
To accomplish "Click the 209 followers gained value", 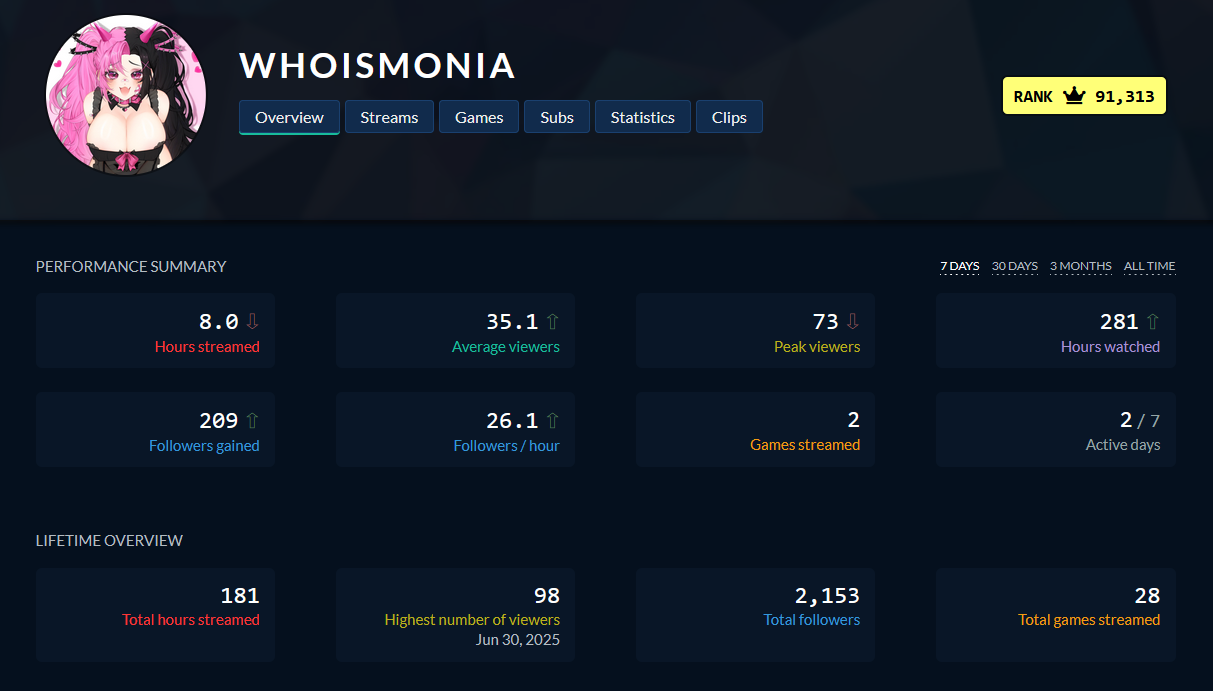I will tap(219, 421).
